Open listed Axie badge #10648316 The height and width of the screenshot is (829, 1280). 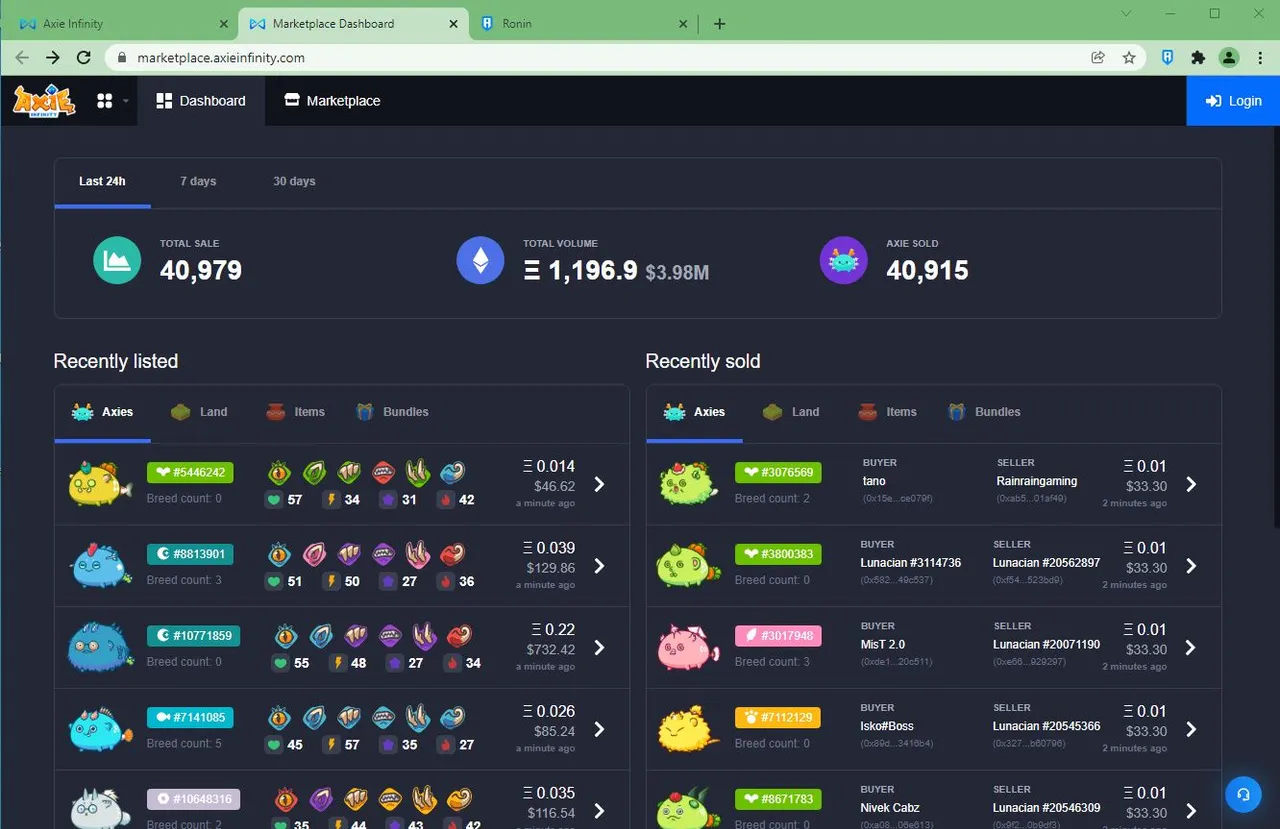194,799
